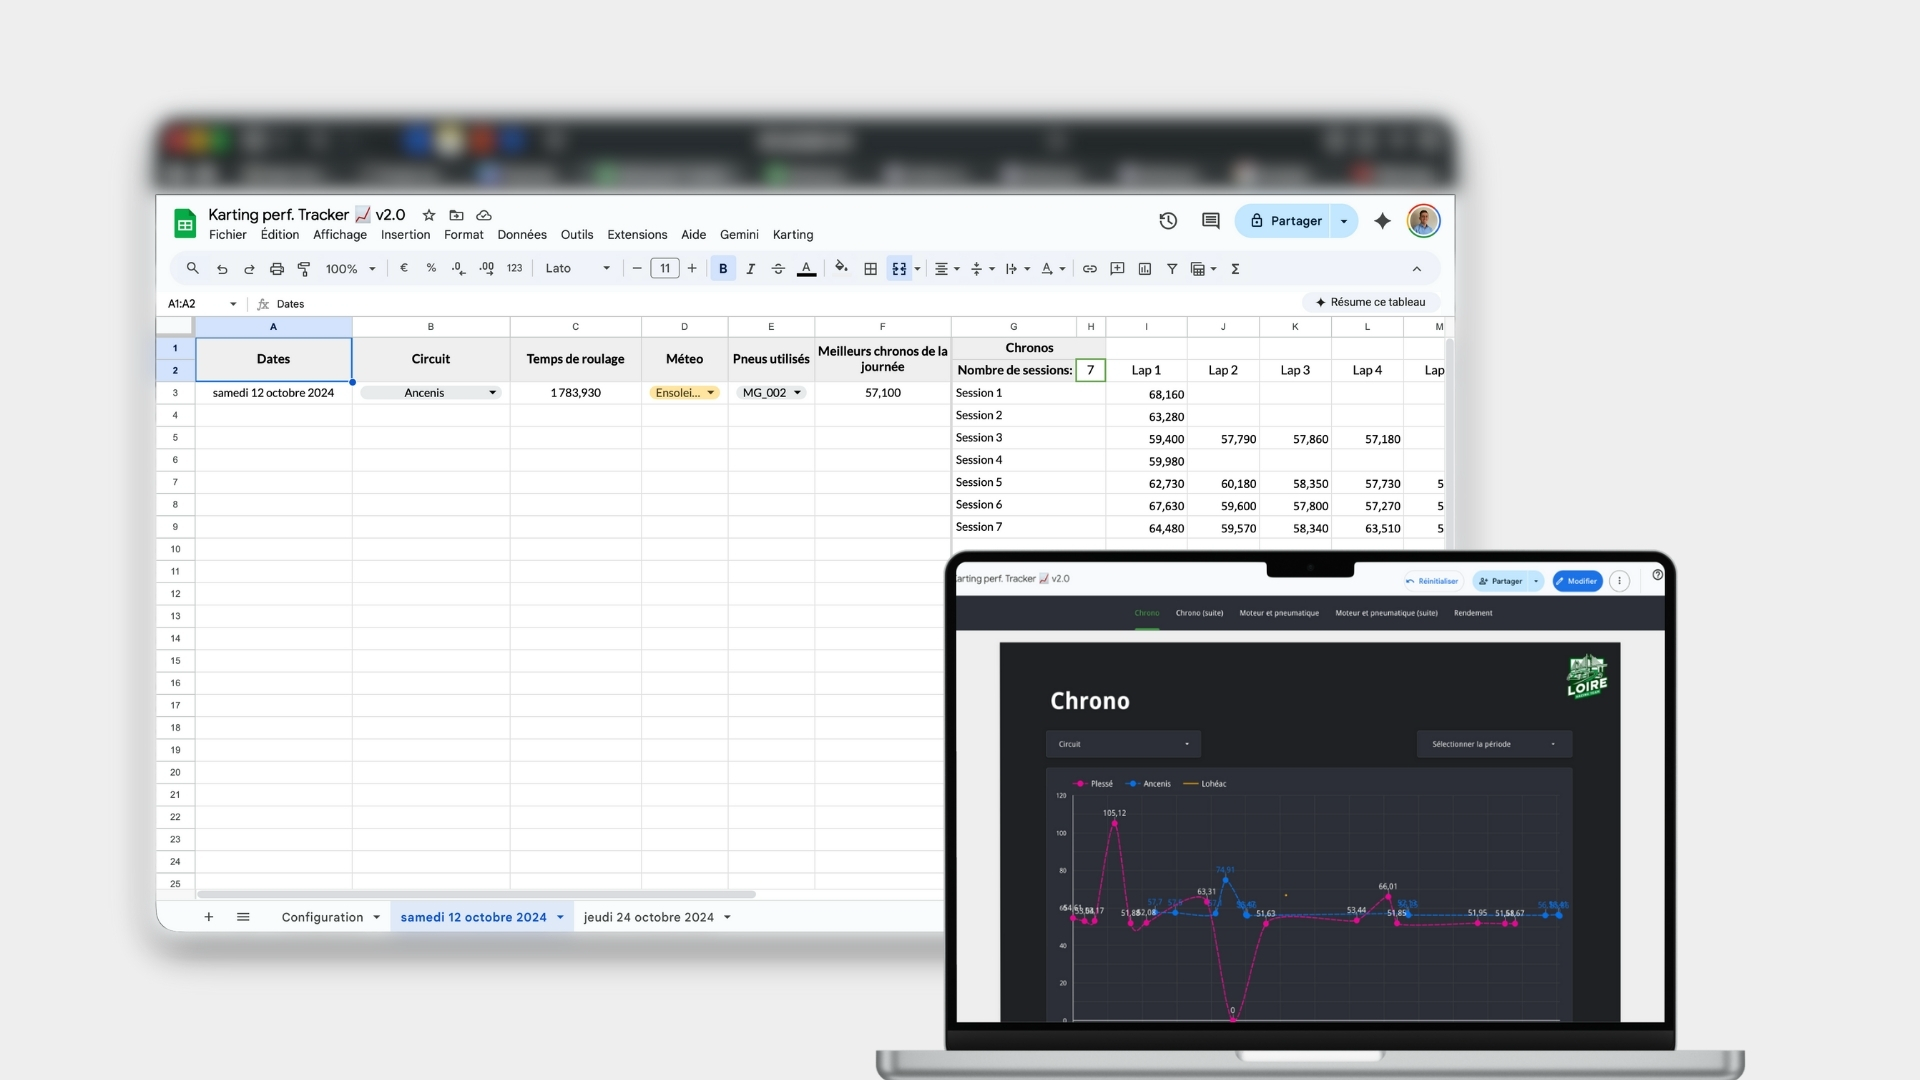Star the Karting perf. Tracker document
This screenshot has height=1080, width=1920.
point(429,215)
